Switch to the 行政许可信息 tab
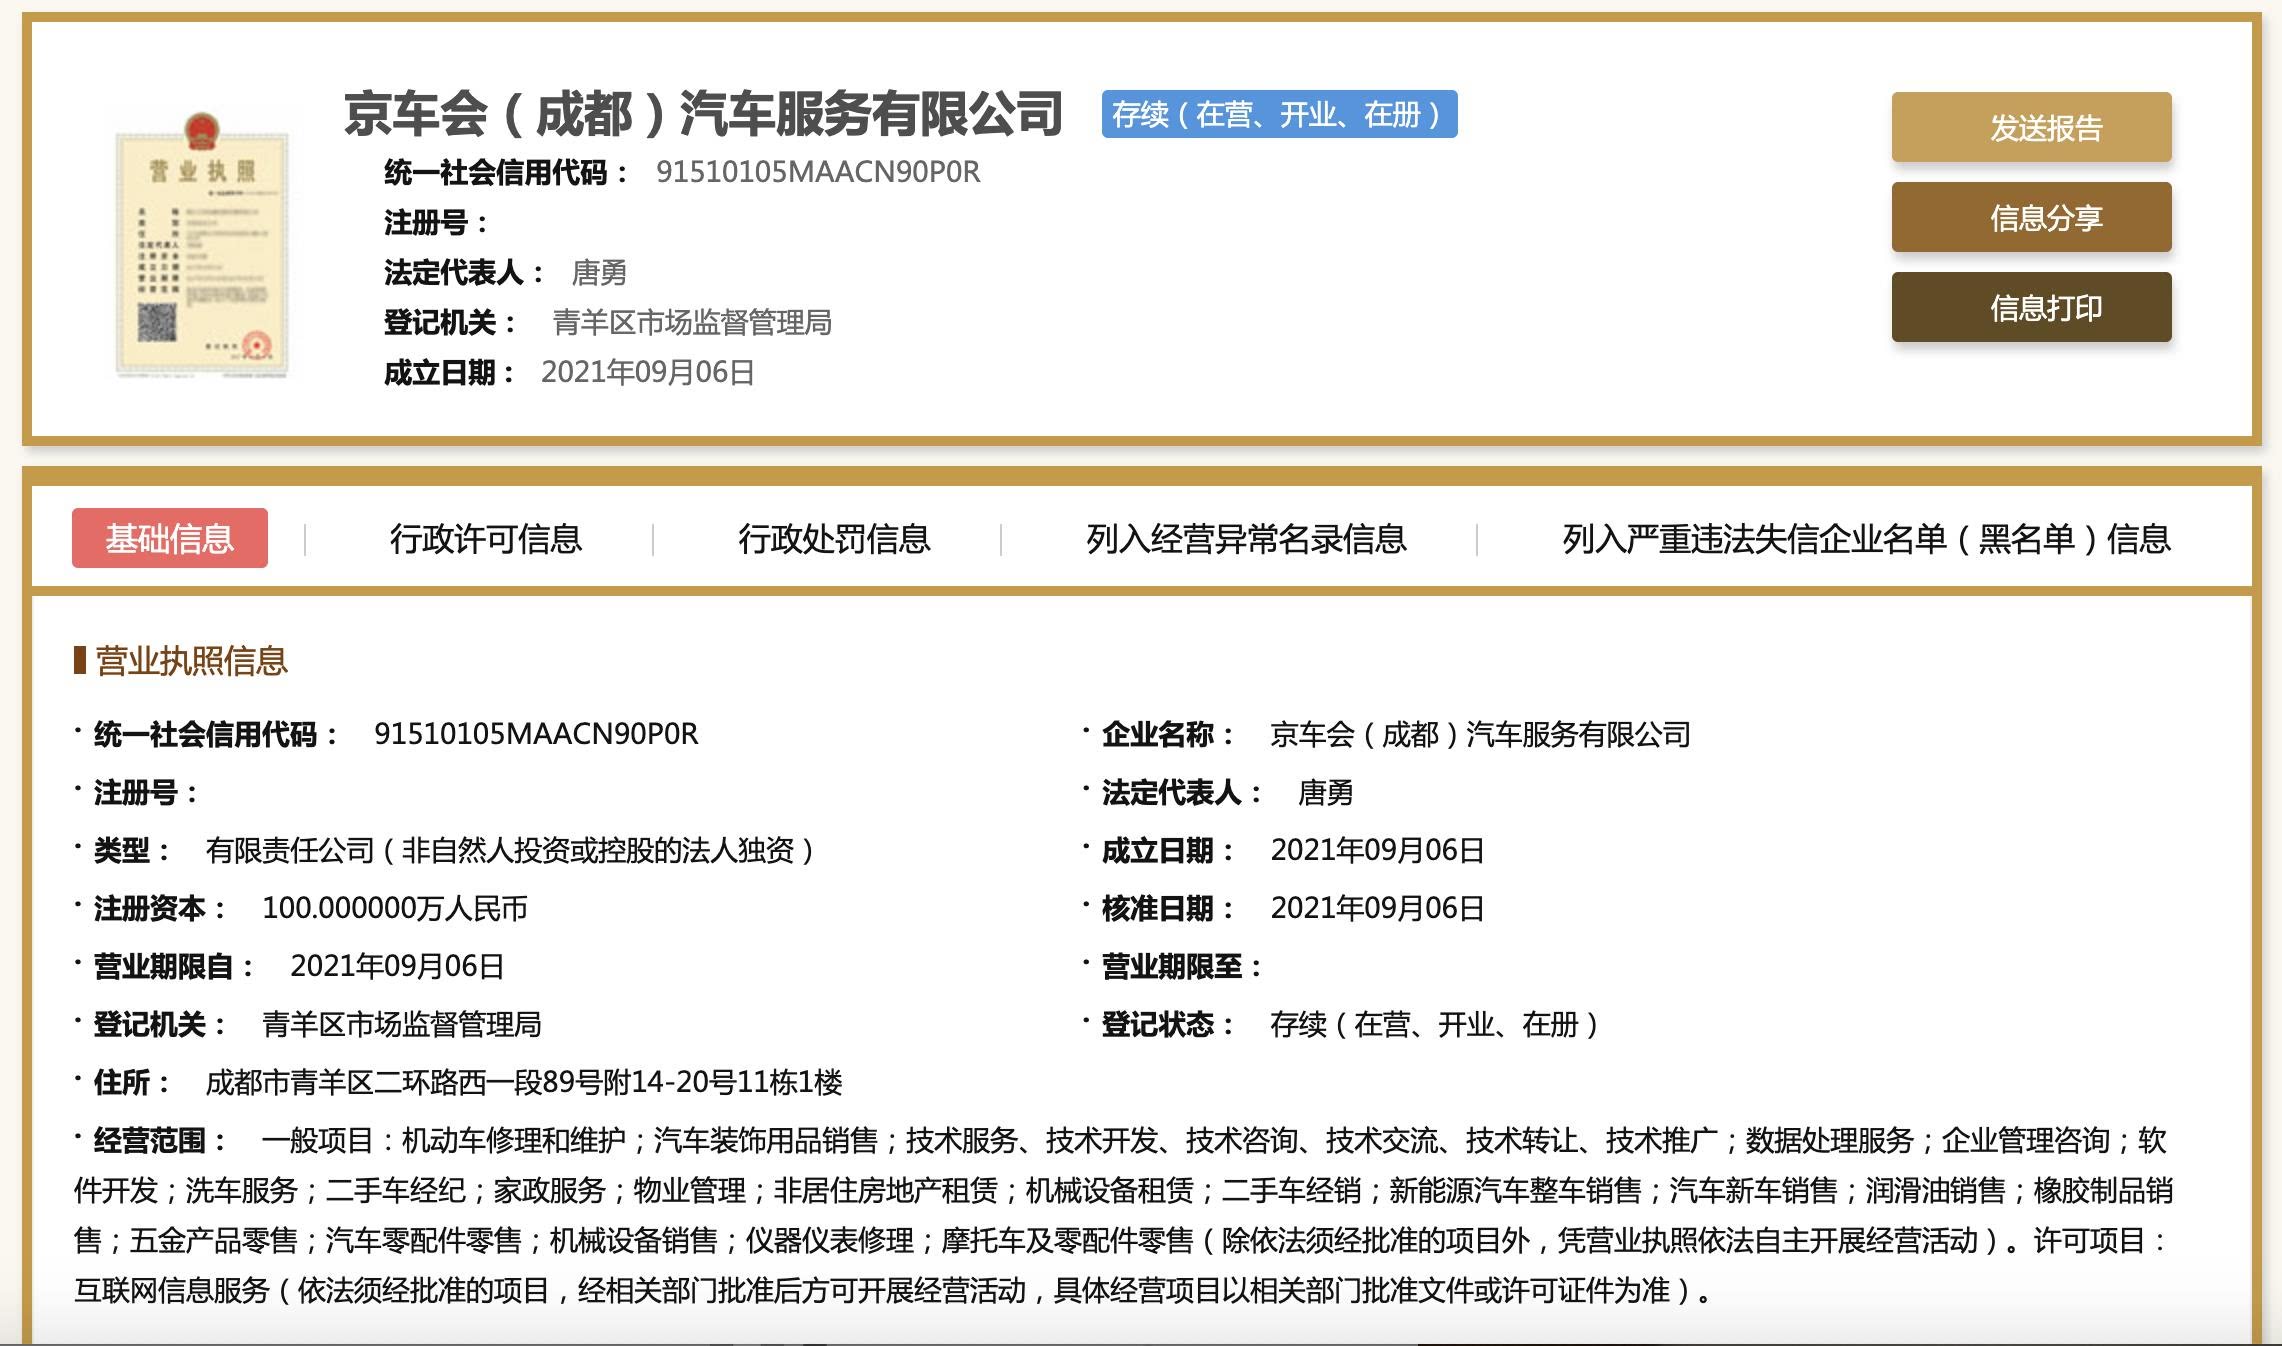Image resolution: width=2282 pixels, height=1346 pixels. (x=486, y=538)
